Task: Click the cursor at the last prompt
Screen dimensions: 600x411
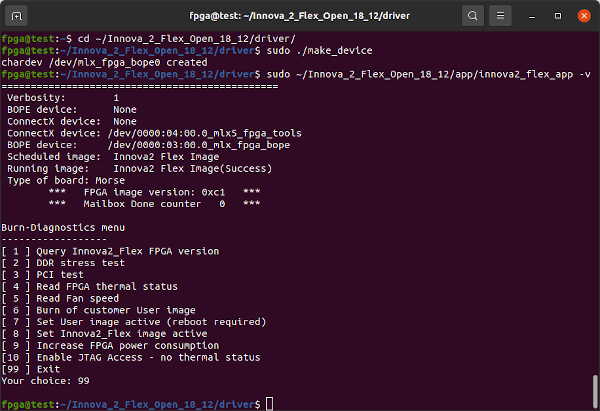Action: [x=270, y=404]
